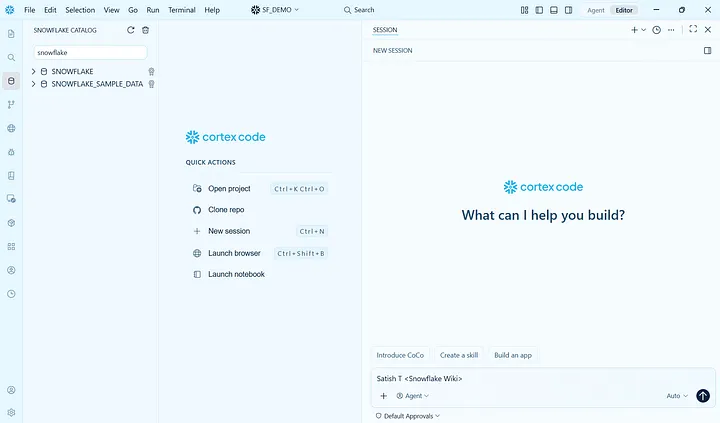Open the Extensions grid icon in sidebar
The height and width of the screenshot is (423, 720).
[x=11, y=247]
